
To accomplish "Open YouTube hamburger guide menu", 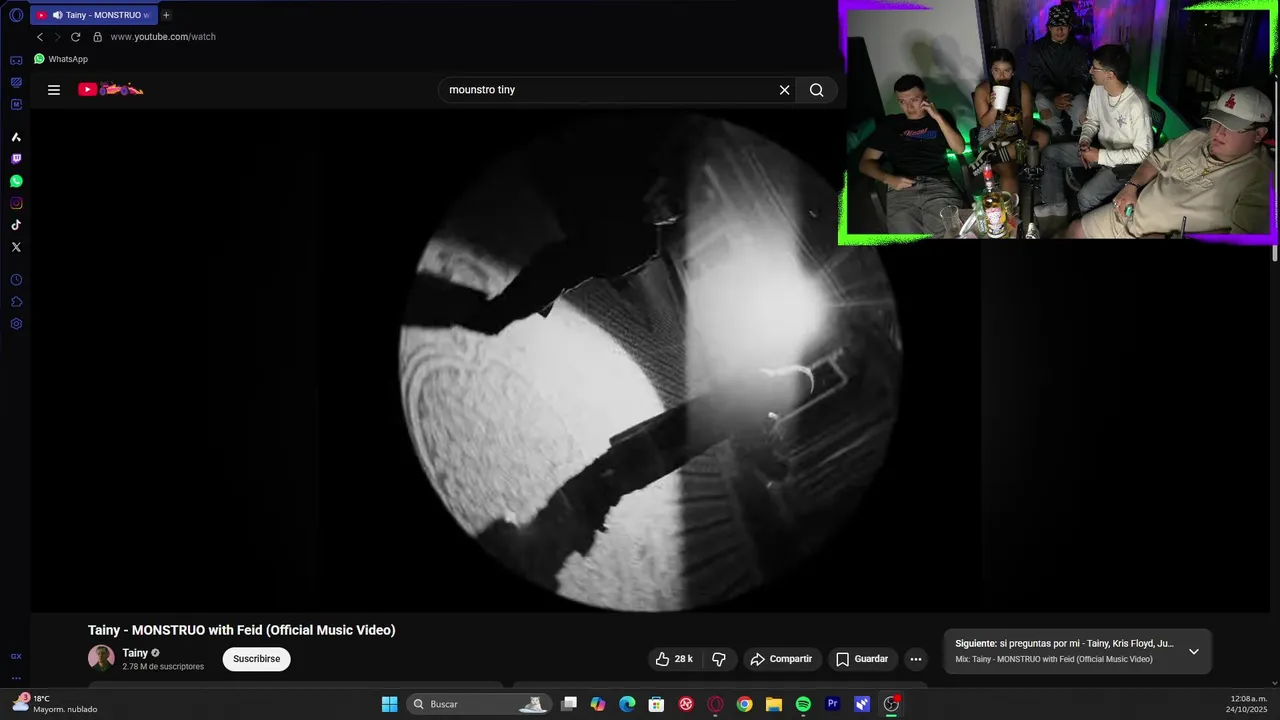I will [x=54, y=90].
